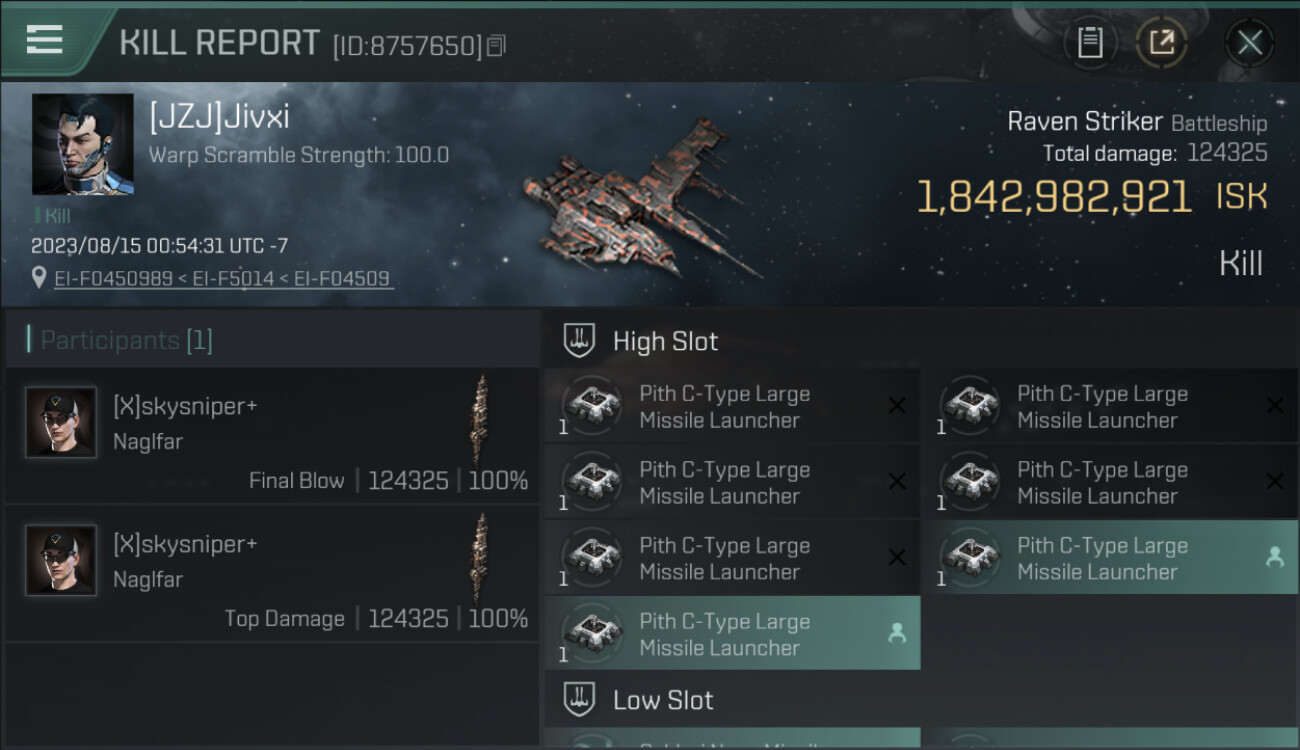Close the kill report window

pos(1249,43)
